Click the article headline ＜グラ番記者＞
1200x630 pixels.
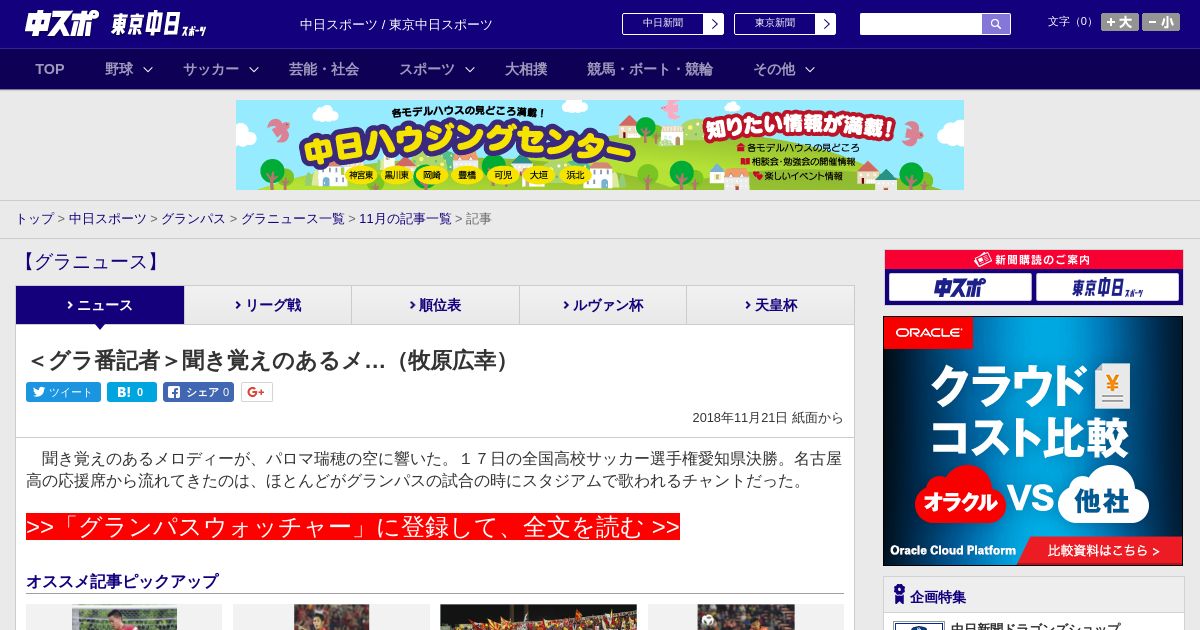point(271,360)
